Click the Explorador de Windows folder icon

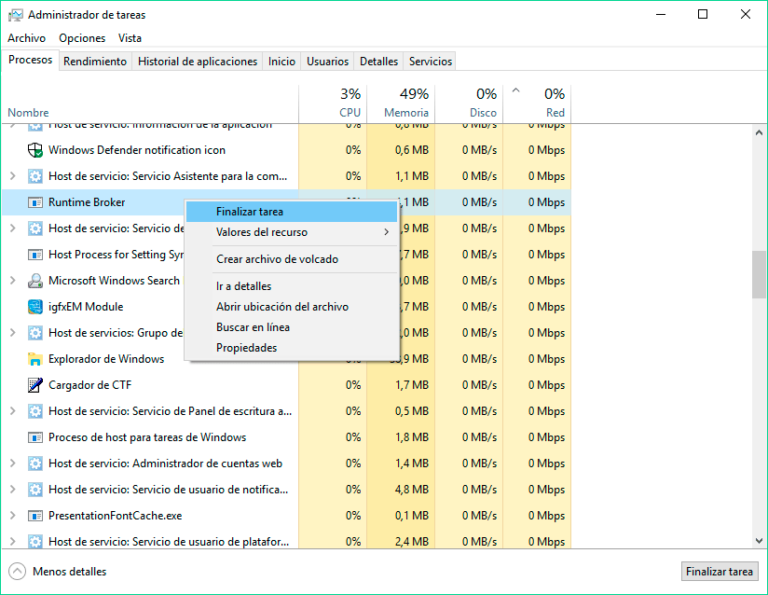[35, 359]
